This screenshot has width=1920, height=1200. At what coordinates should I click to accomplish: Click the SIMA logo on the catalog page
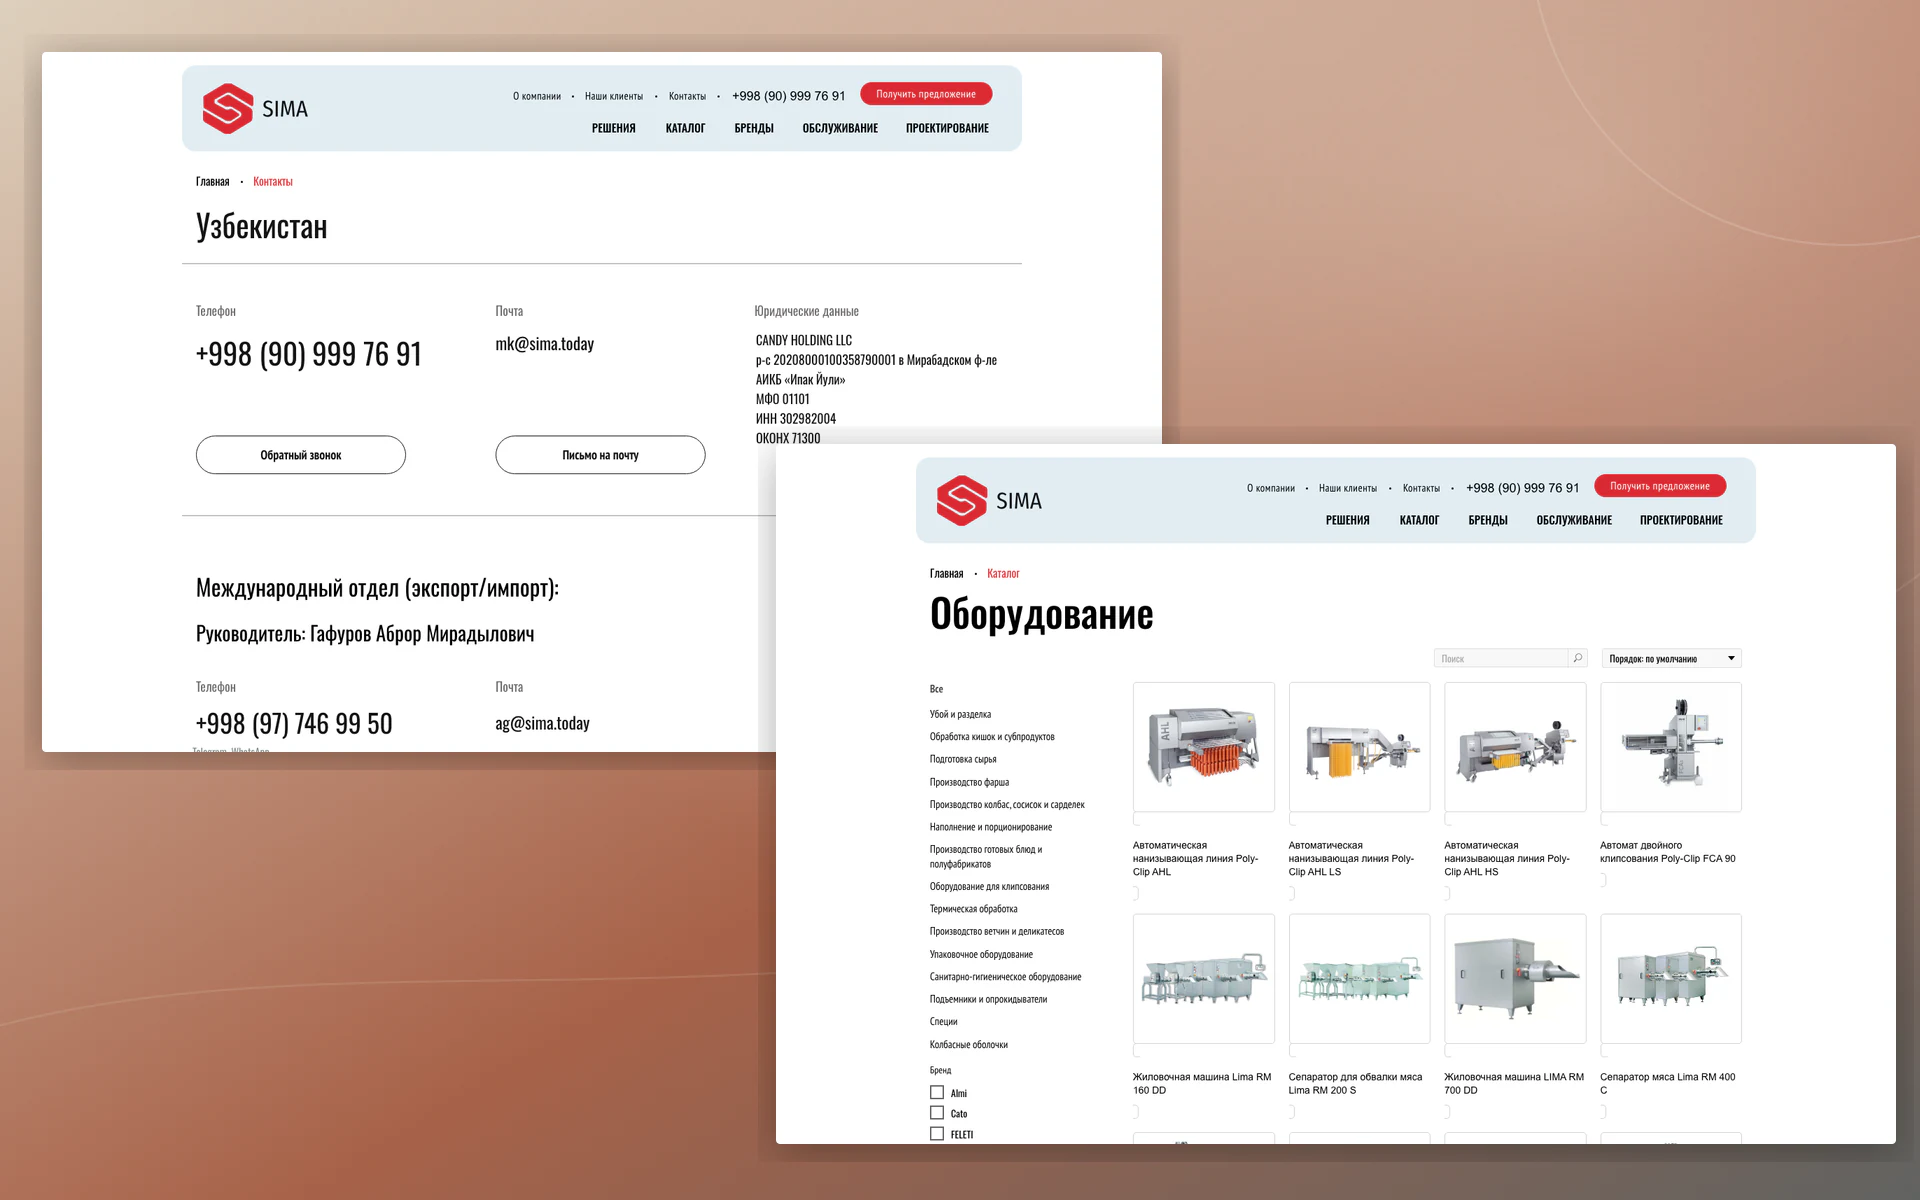(989, 500)
